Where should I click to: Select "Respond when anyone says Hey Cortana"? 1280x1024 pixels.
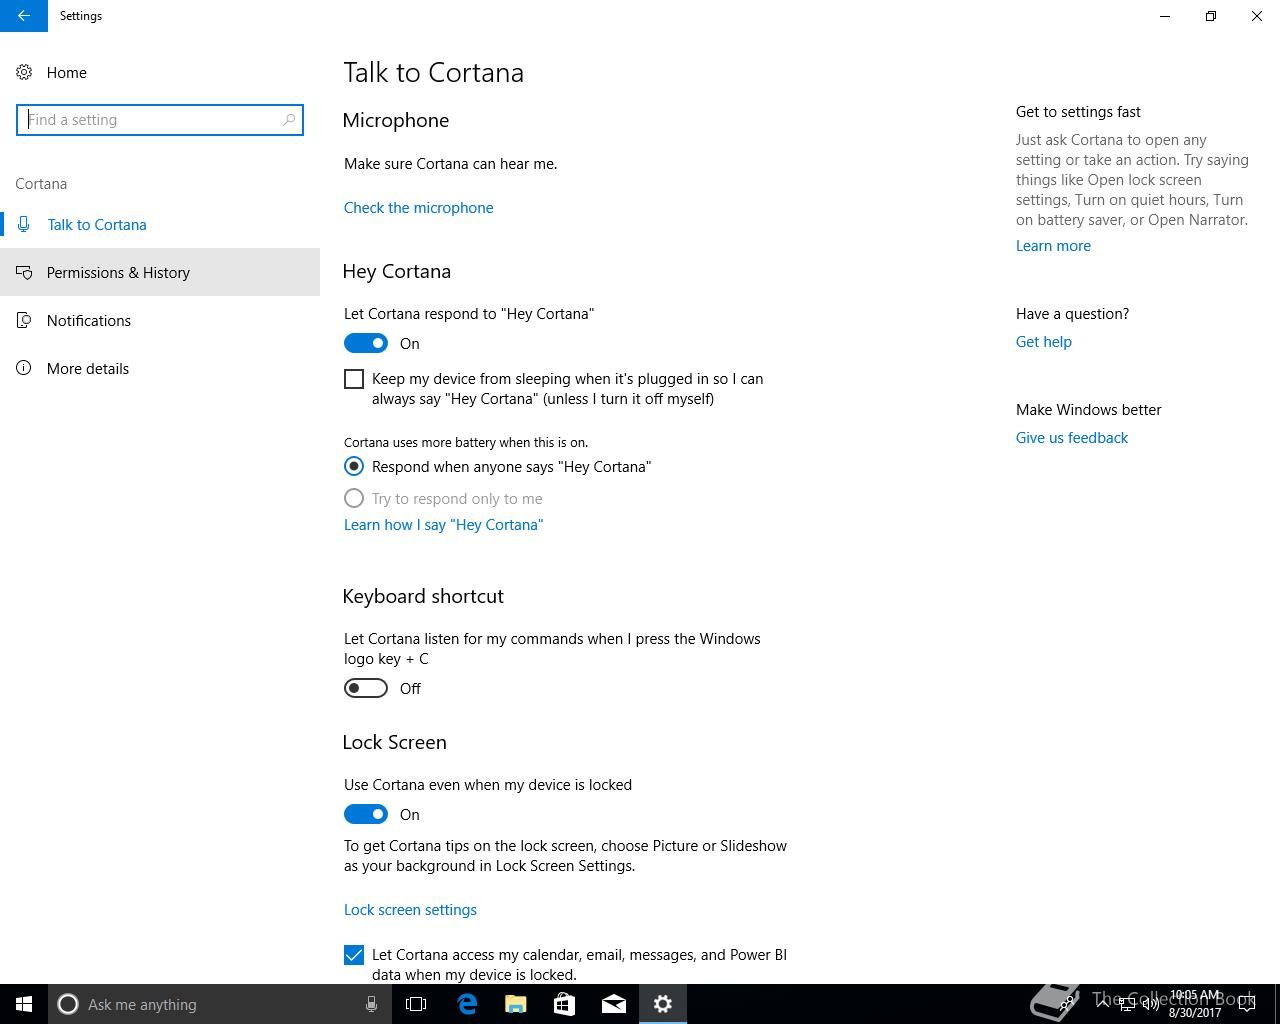[354, 466]
